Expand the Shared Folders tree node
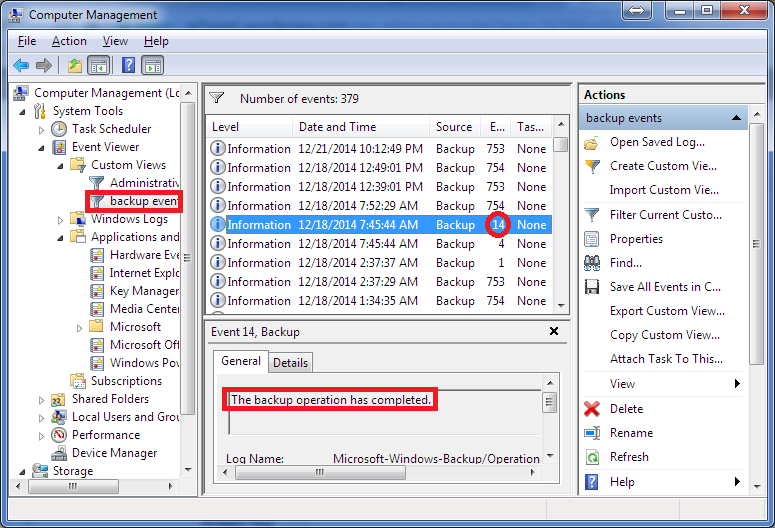Image resolution: width=775 pixels, height=528 pixels. (41, 400)
